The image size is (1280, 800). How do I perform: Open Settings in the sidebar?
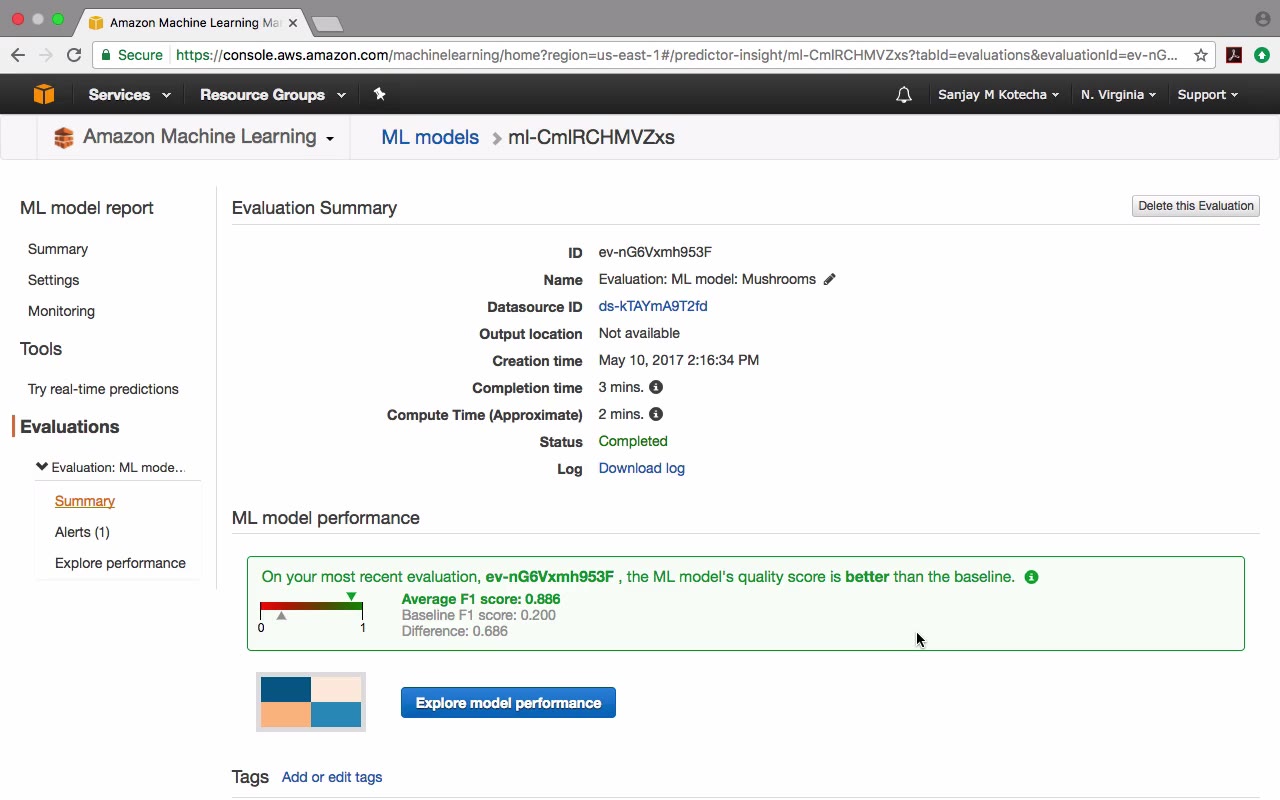click(53, 280)
